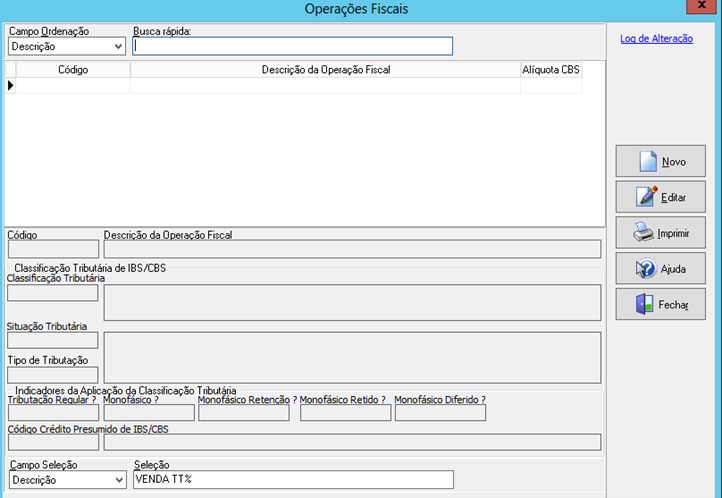Open the Campo Ordenação dropdown
The height and width of the screenshot is (498, 722).
[x=119, y=46]
